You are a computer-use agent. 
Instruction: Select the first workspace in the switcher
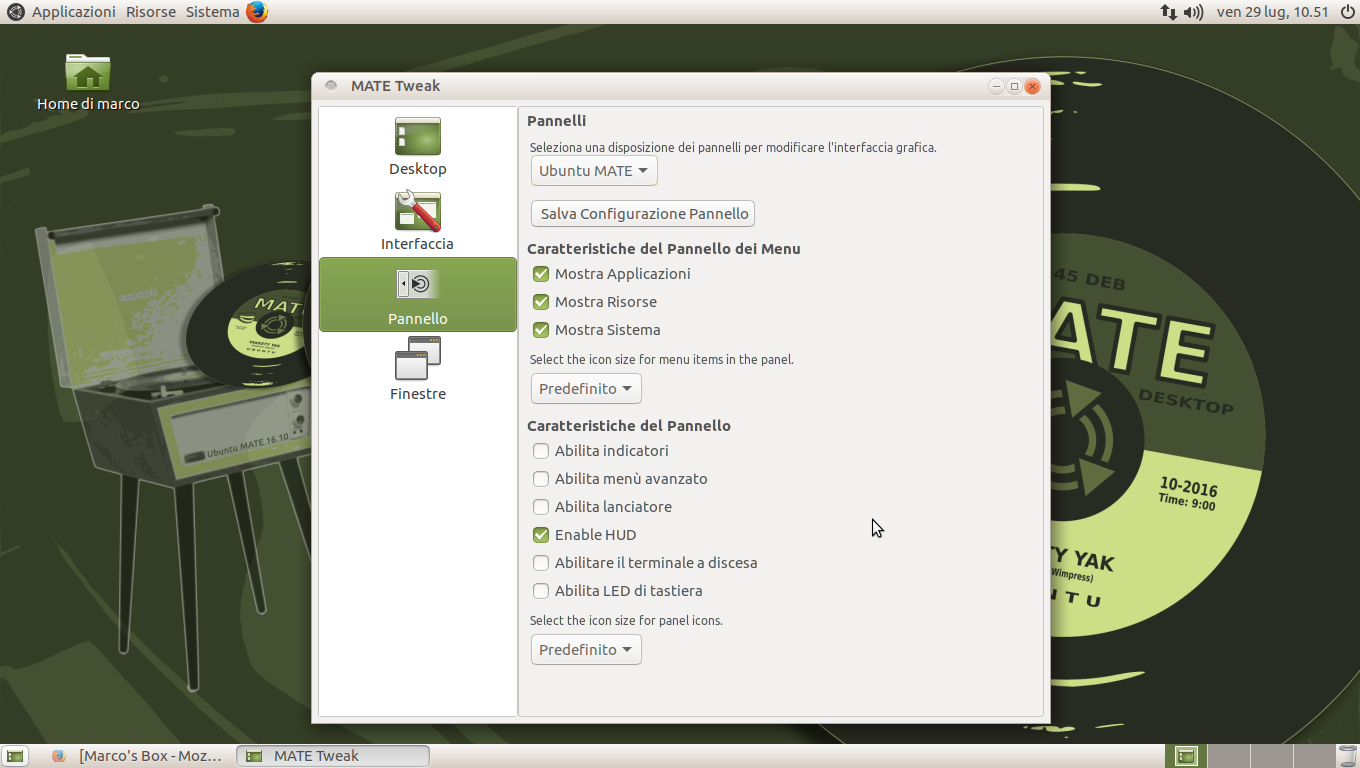tap(1186, 756)
